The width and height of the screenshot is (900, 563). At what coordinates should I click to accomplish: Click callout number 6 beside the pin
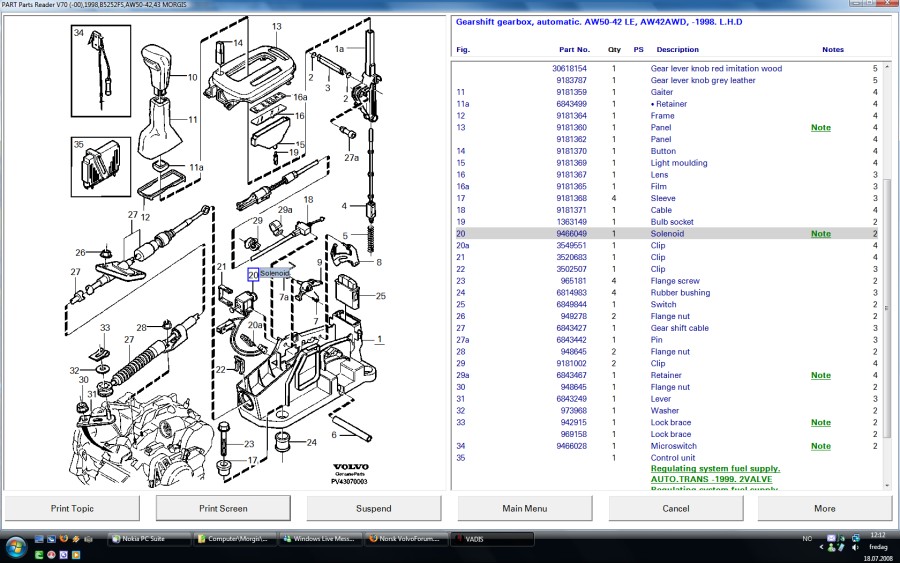click(x=334, y=435)
